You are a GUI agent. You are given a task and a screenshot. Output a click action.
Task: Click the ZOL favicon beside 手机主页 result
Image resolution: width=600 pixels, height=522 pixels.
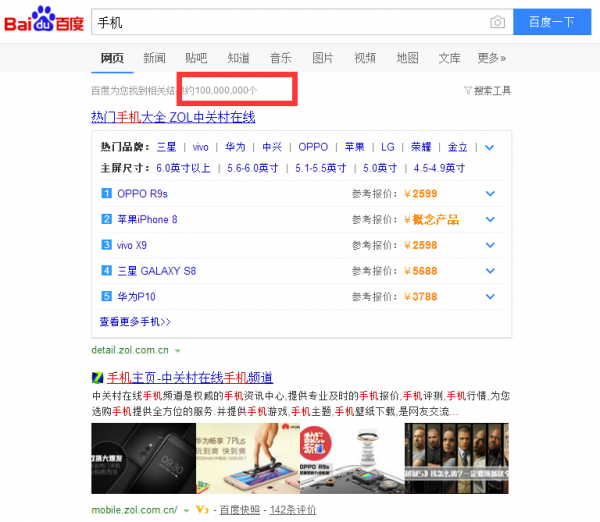click(x=97, y=378)
